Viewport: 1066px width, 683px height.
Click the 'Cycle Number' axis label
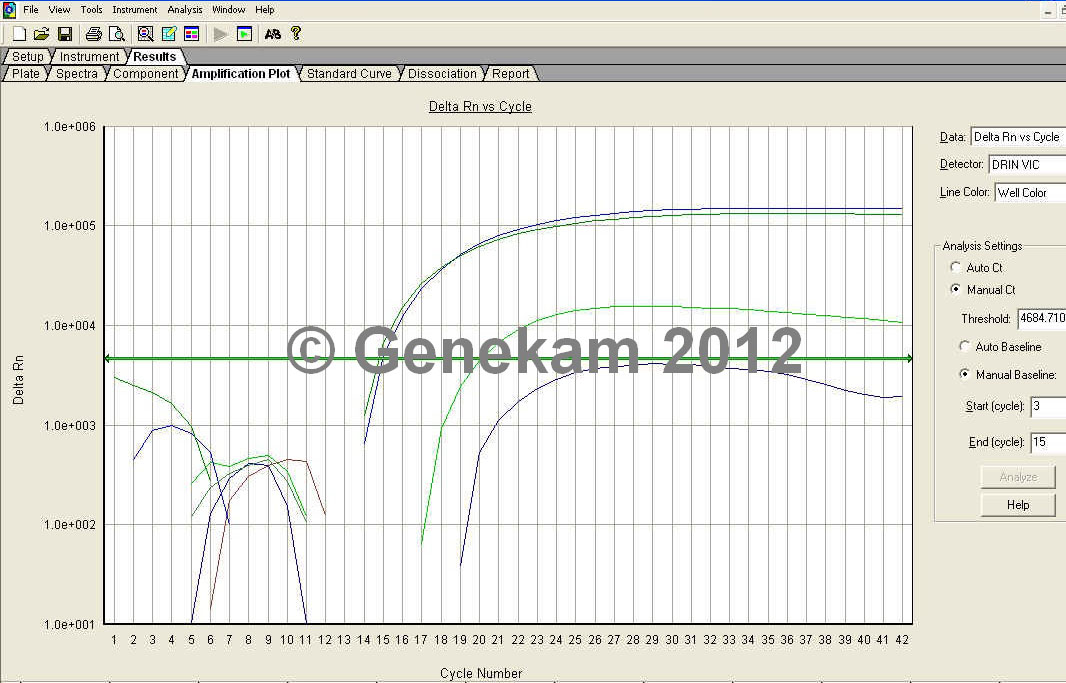[481, 673]
